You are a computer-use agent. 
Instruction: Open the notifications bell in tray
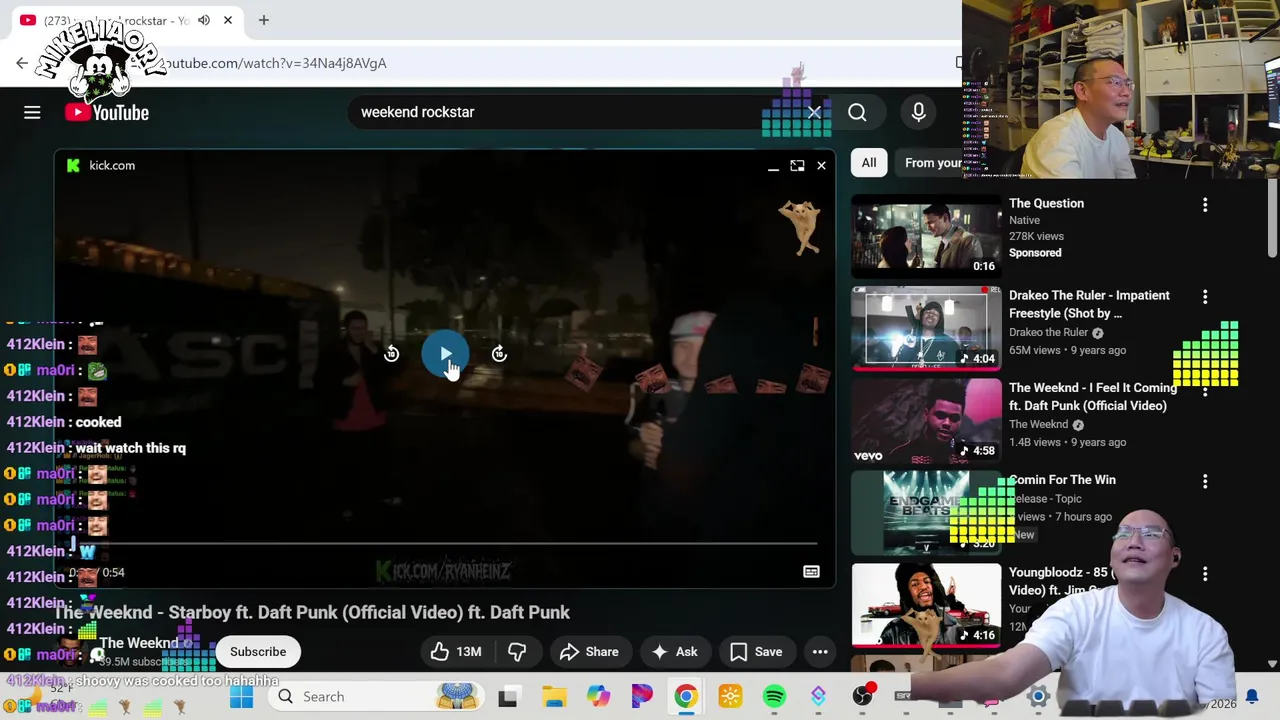[x=1252, y=697]
